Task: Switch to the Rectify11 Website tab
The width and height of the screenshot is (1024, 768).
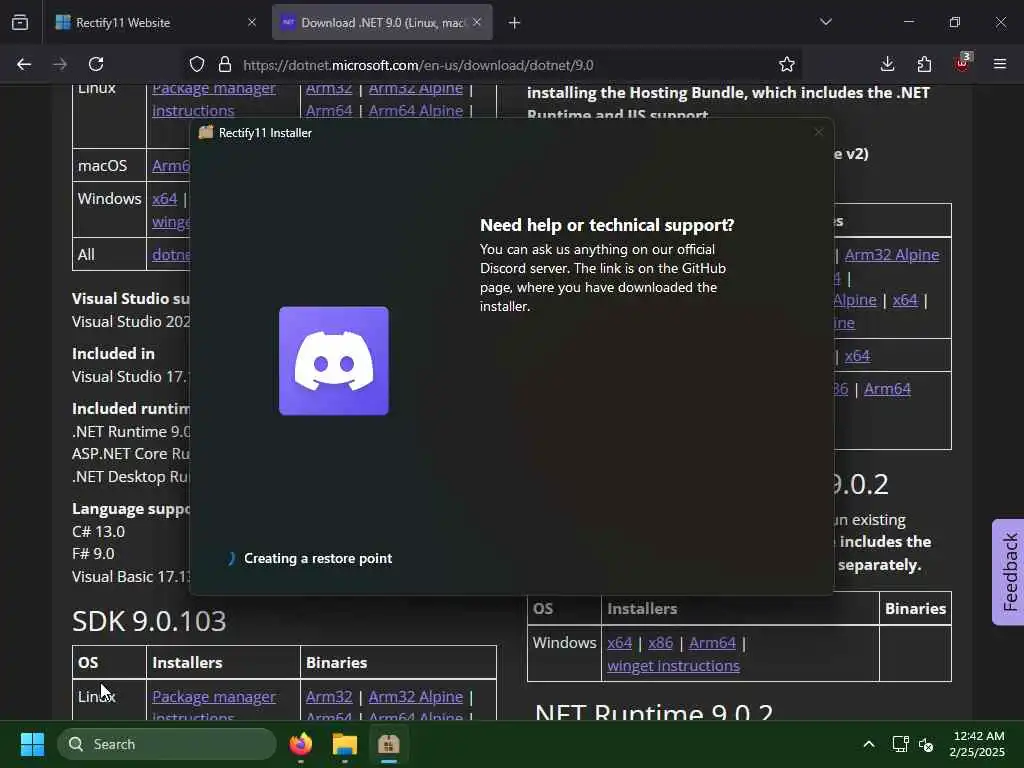Action: [x=157, y=22]
